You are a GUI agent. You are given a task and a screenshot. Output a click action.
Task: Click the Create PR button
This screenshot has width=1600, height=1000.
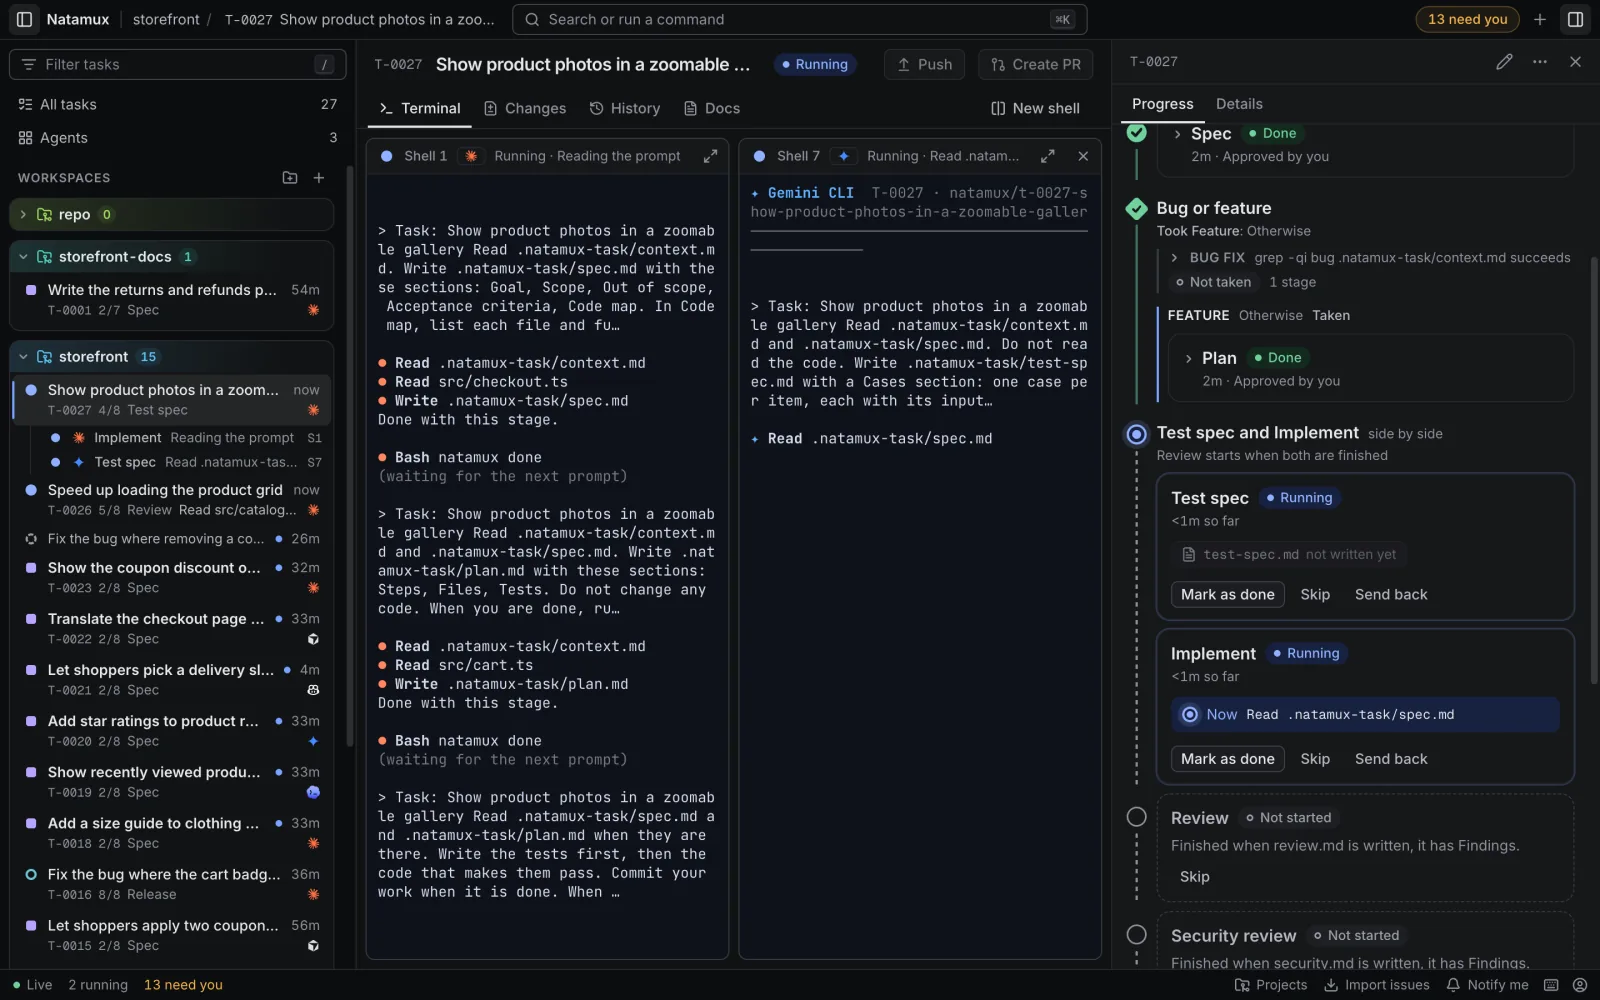1036,64
